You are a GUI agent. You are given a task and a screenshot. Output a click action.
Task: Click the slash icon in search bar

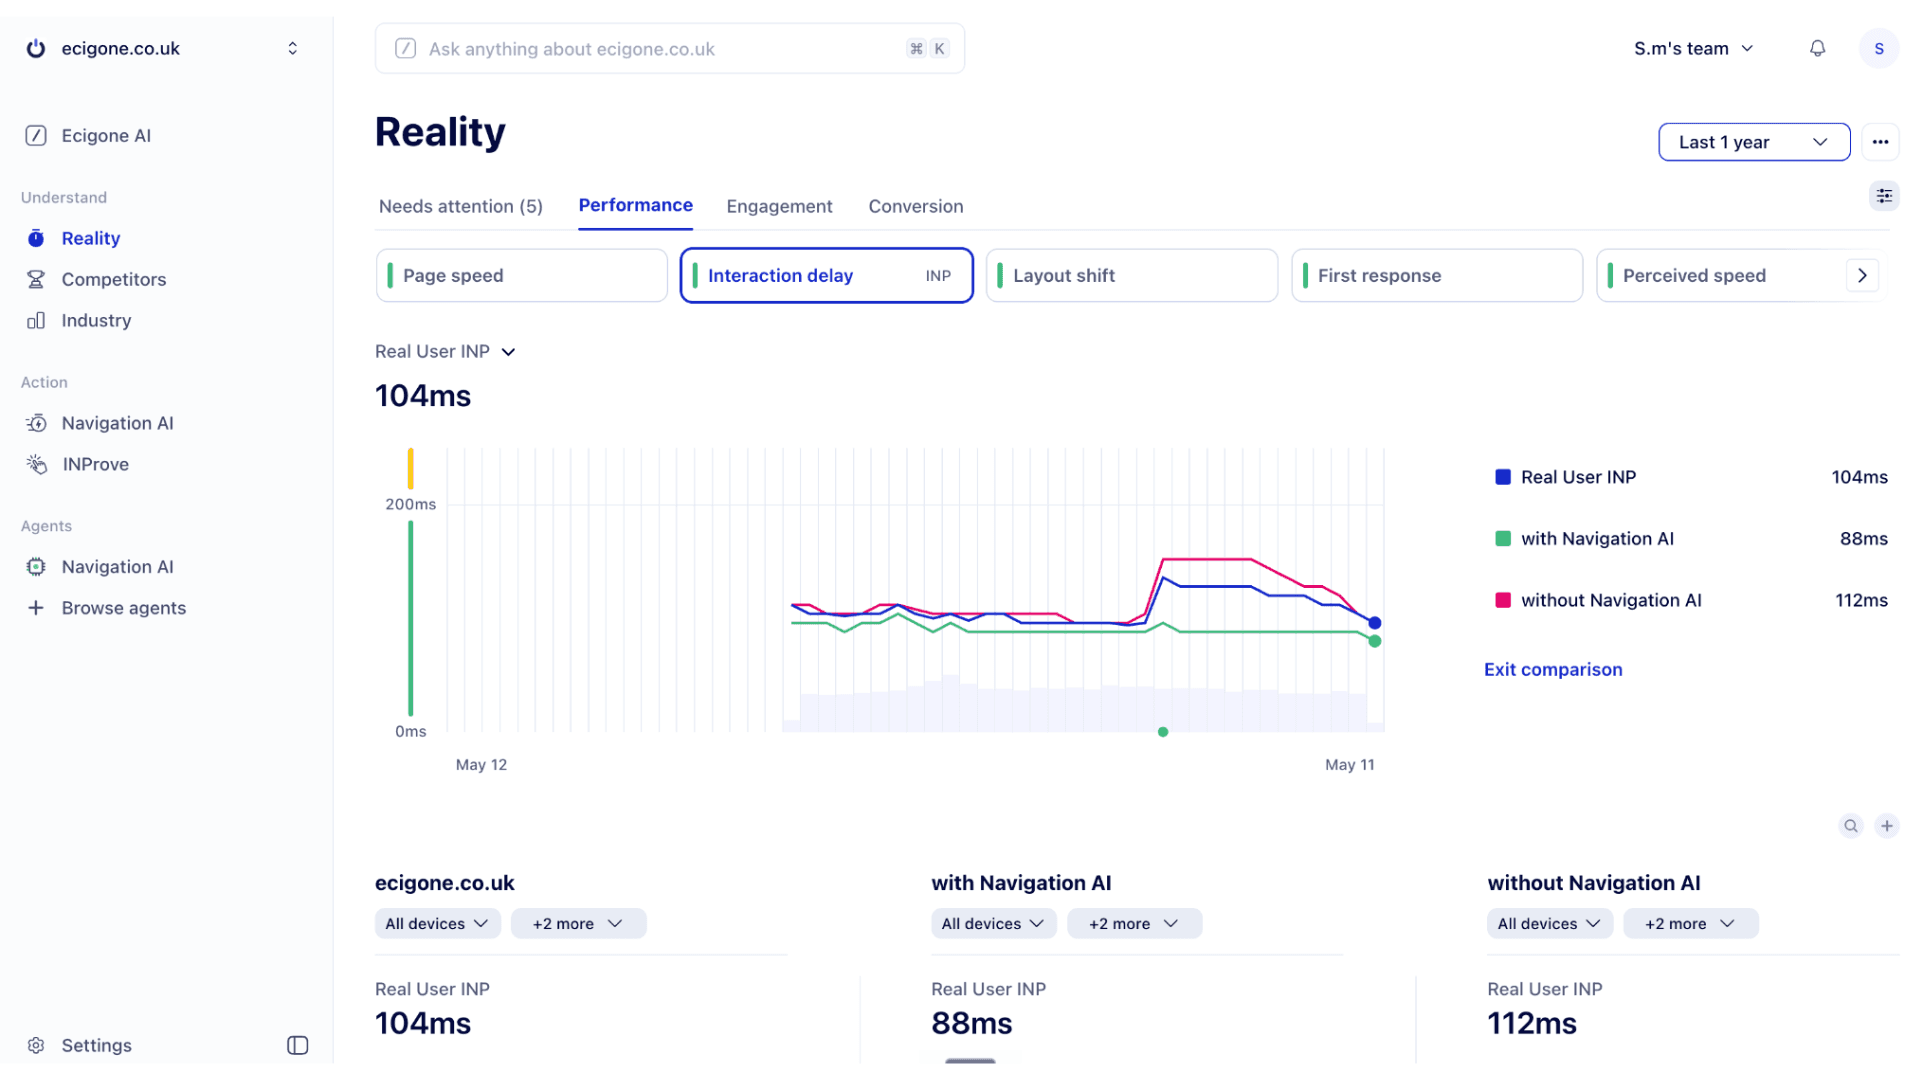point(405,48)
